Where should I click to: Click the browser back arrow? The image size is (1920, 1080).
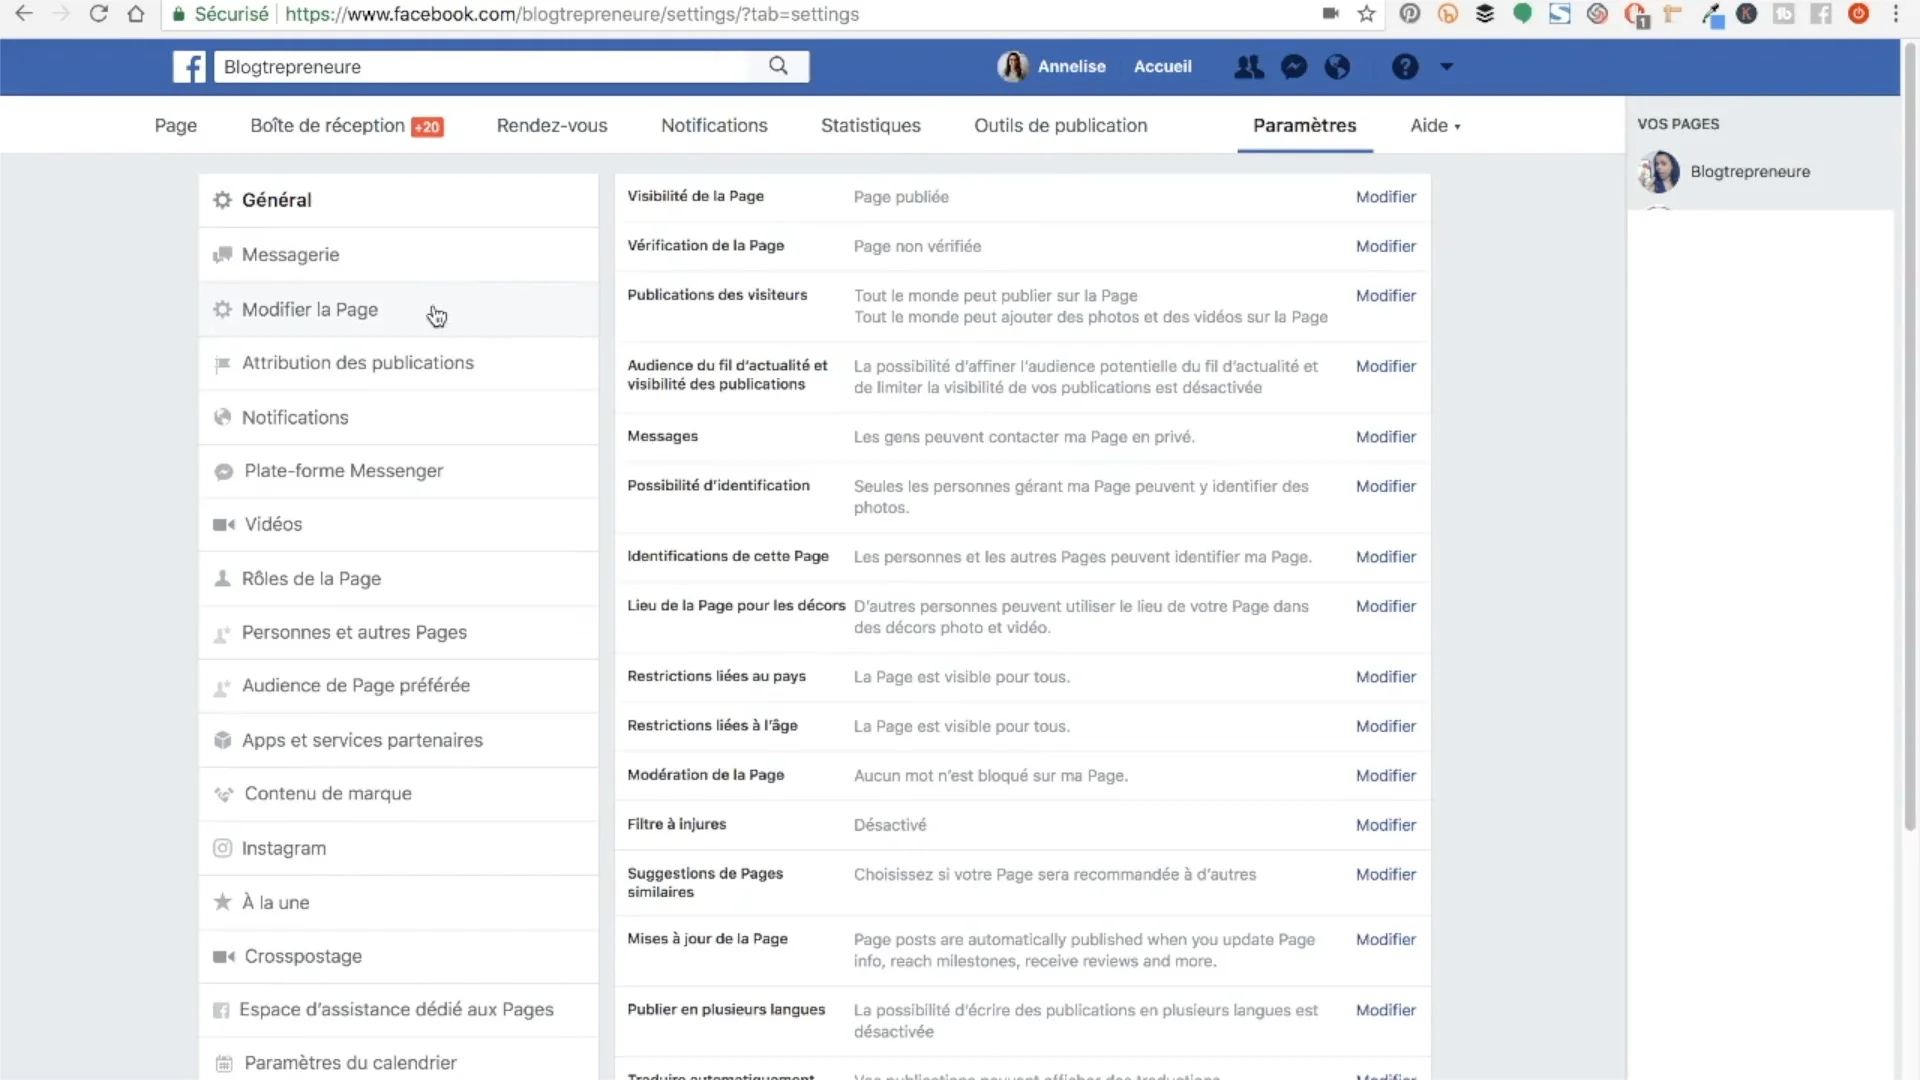[x=24, y=14]
